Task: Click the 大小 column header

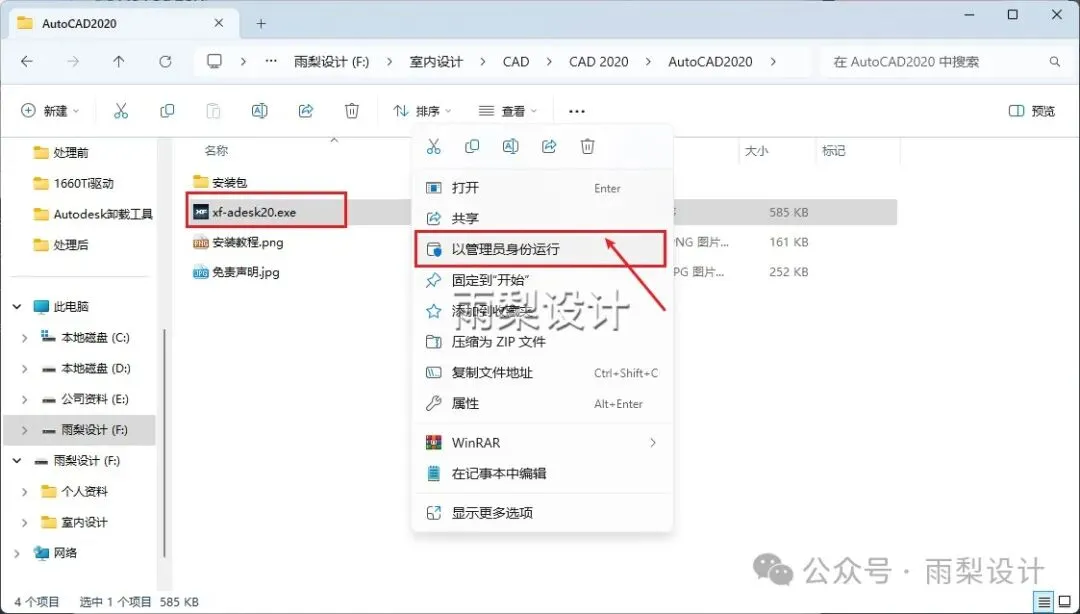Action: point(756,151)
